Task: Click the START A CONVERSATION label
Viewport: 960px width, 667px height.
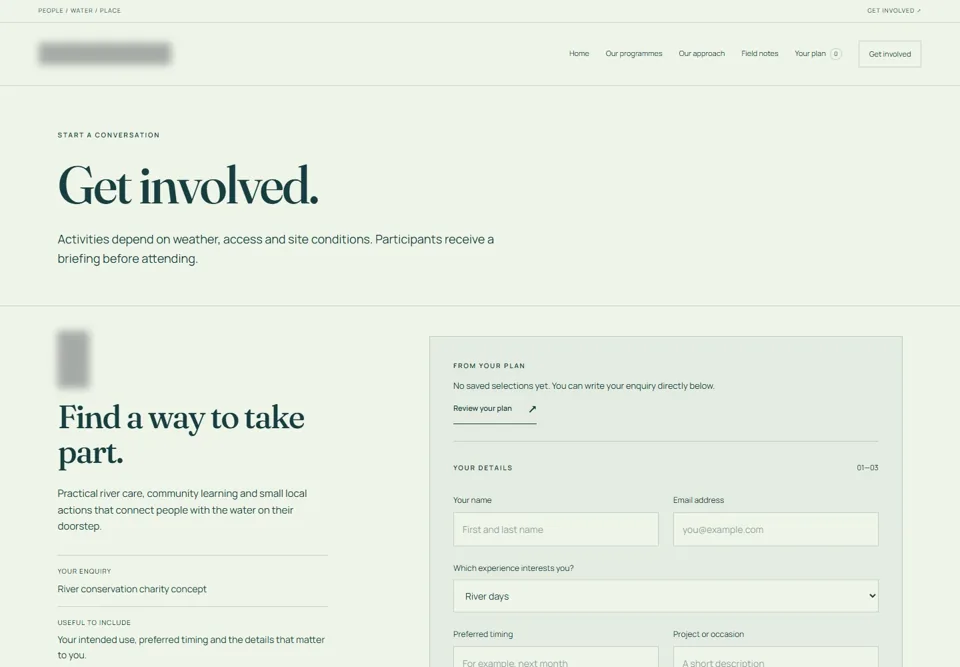Action: pos(108,135)
